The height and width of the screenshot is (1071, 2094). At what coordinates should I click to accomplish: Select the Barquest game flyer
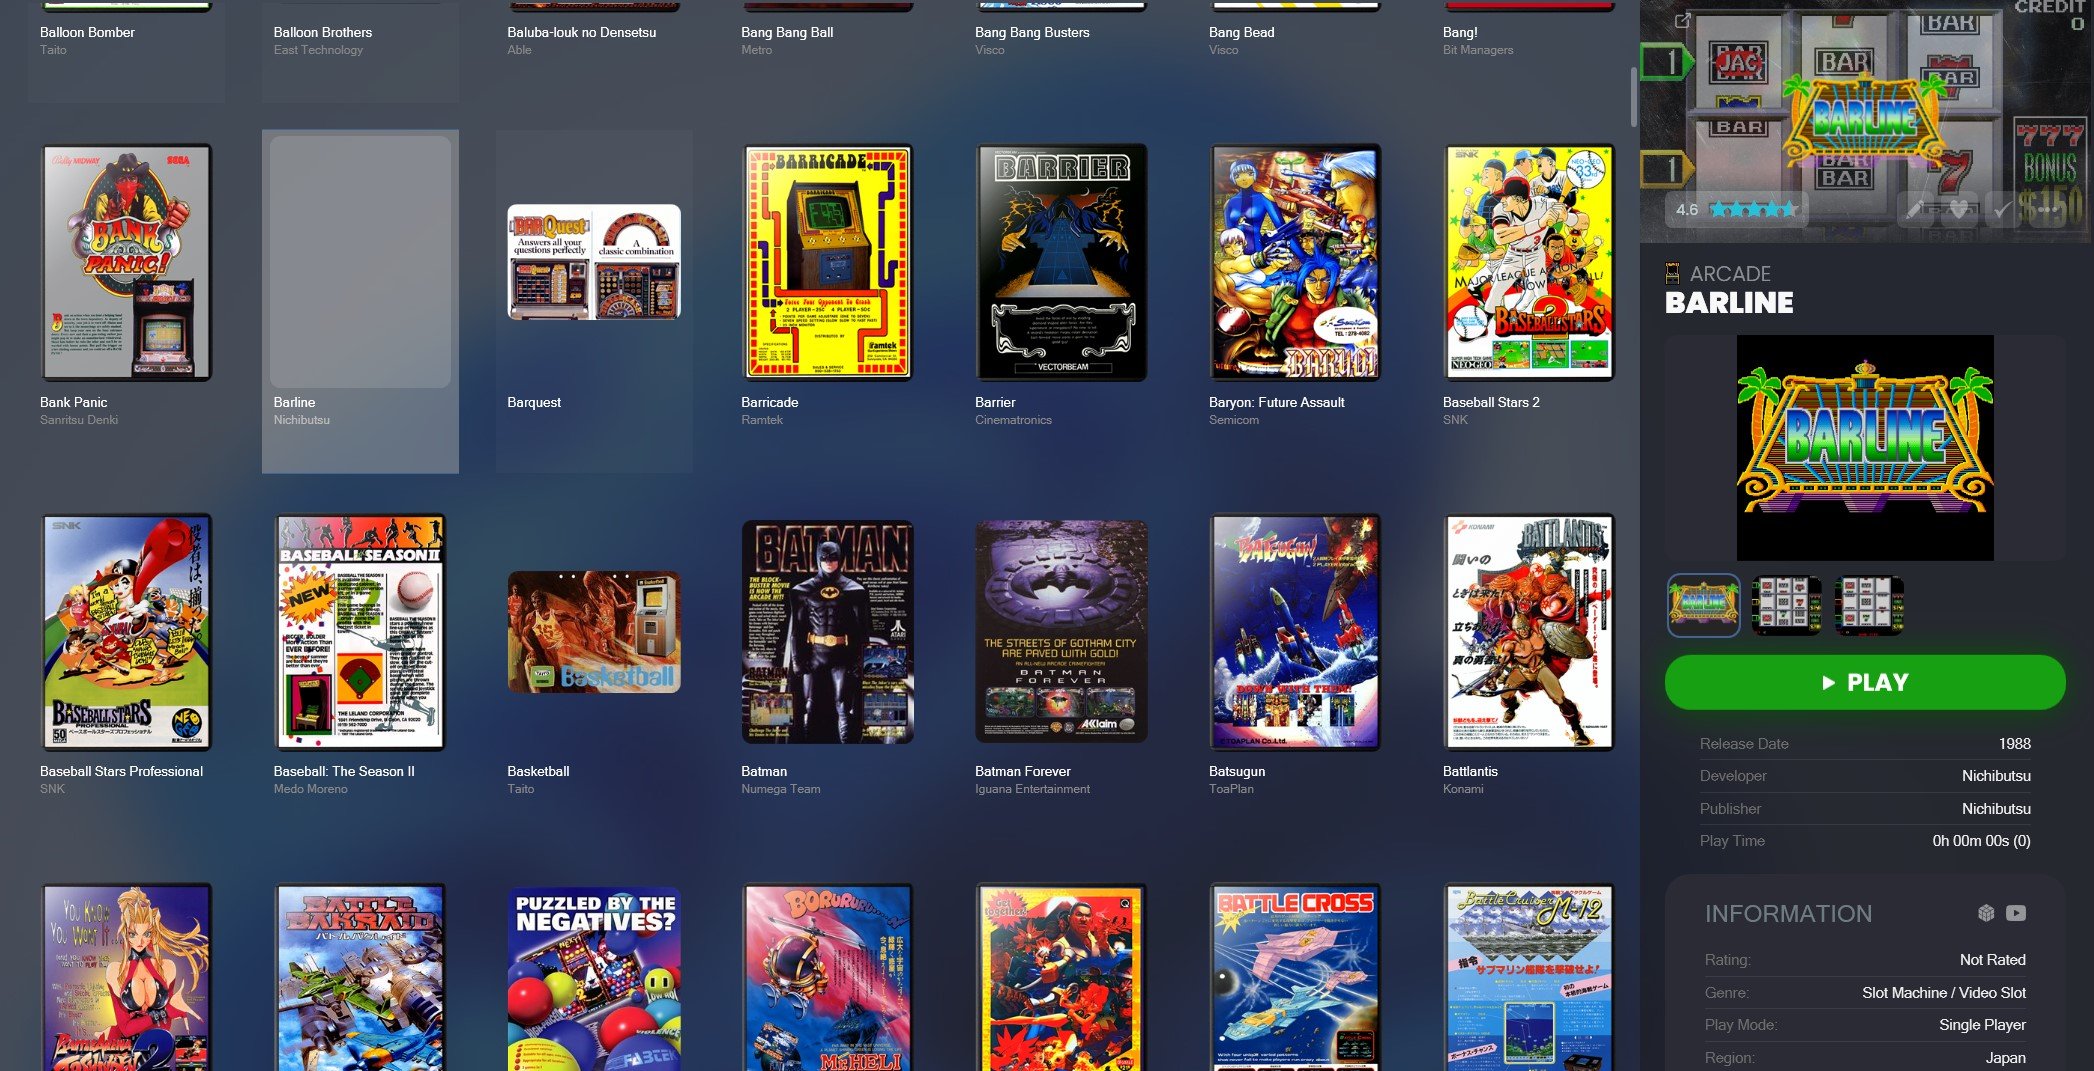(x=594, y=262)
